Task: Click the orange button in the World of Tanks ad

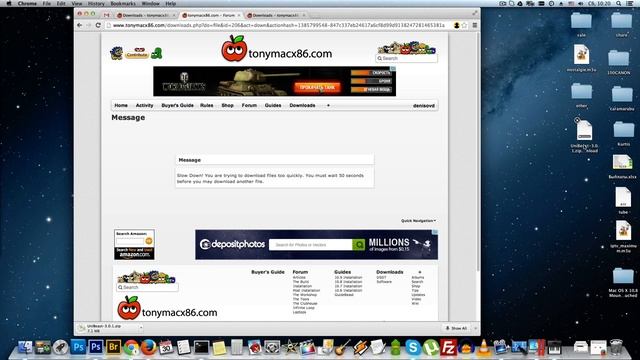Action: point(317,87)
